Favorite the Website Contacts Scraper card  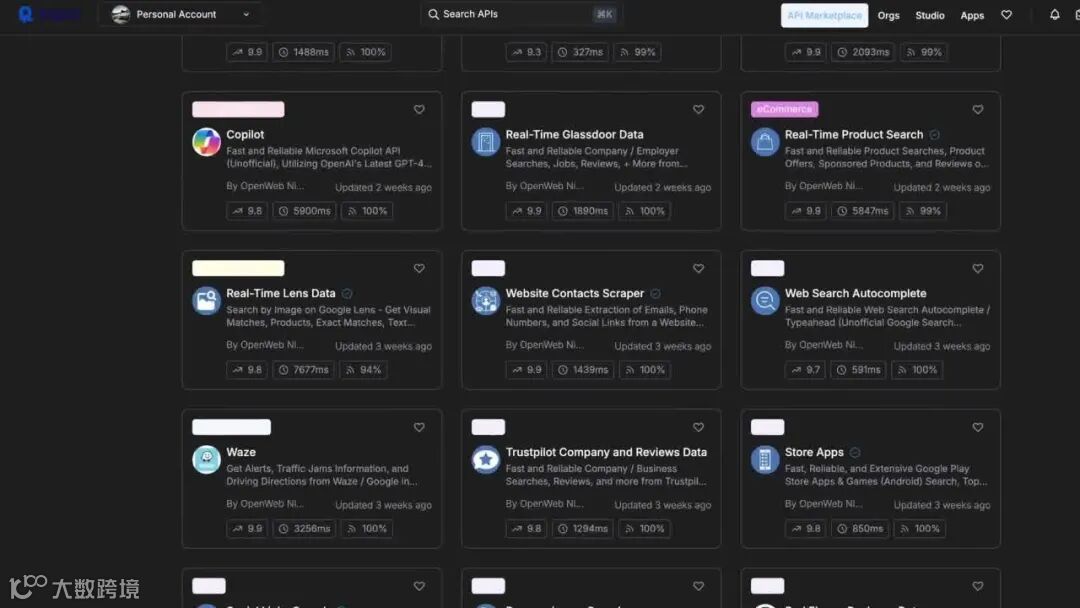click(698, 269)
